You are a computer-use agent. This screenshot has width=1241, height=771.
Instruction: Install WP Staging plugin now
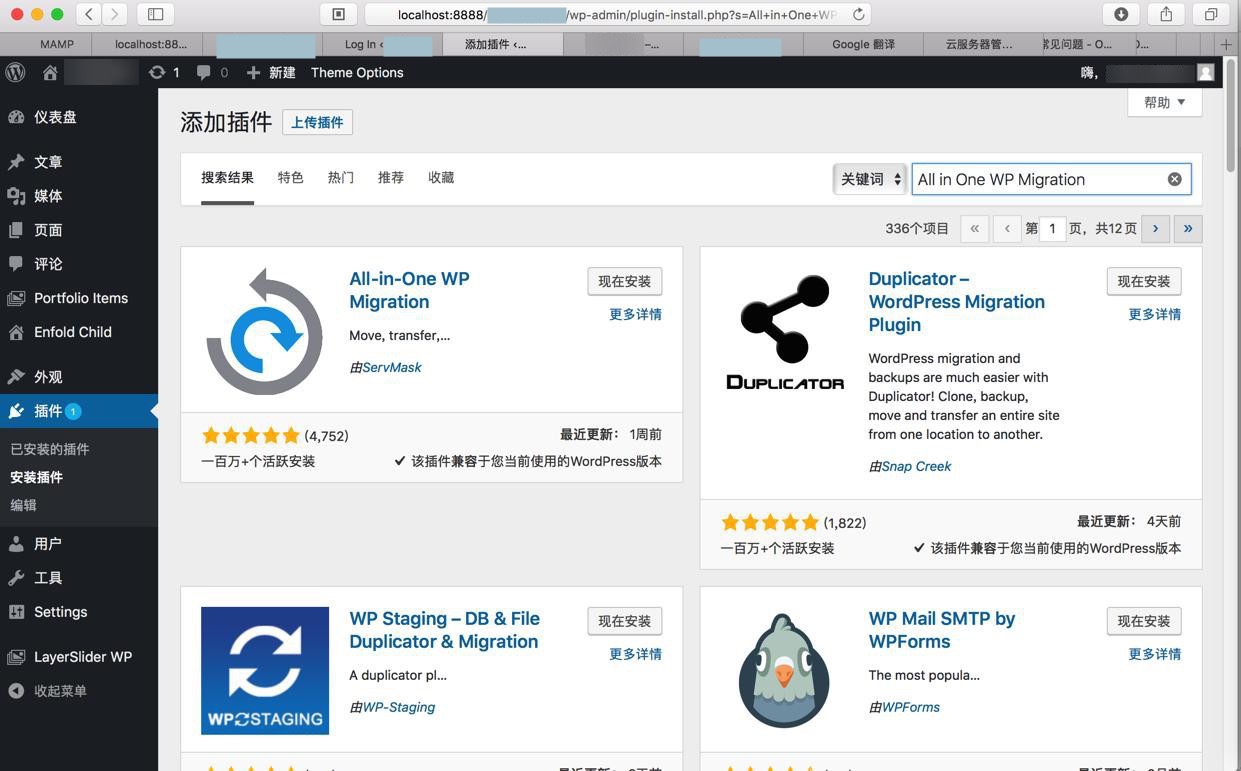point(625,621)
